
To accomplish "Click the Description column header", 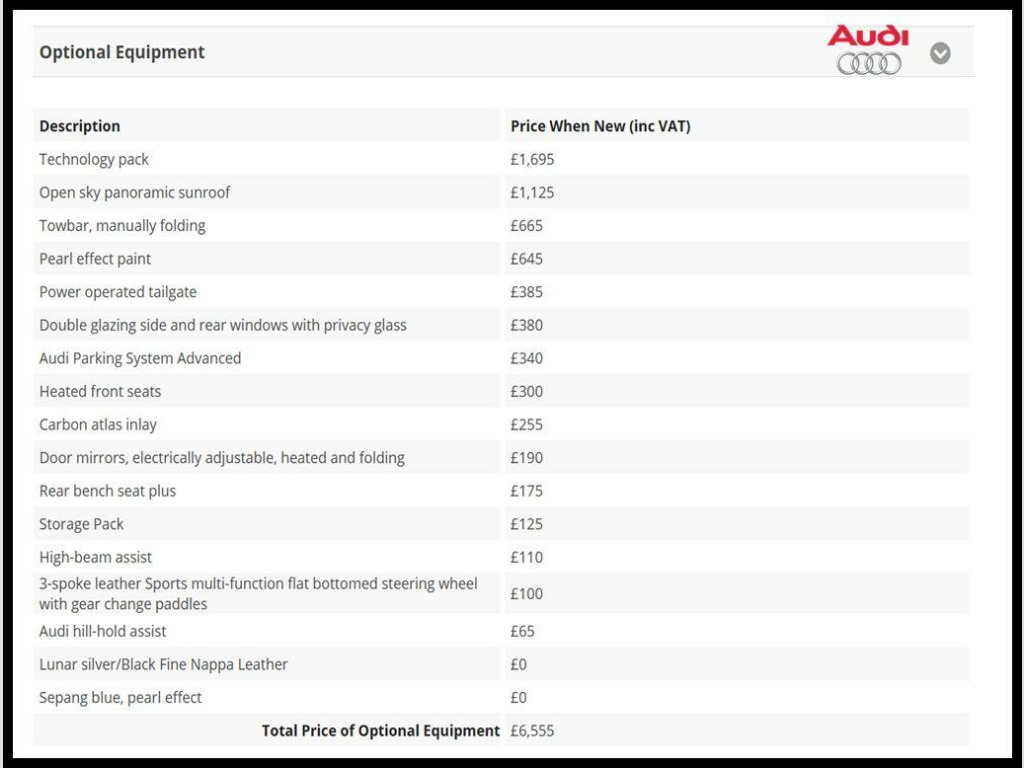I will [x=80, y=126].
